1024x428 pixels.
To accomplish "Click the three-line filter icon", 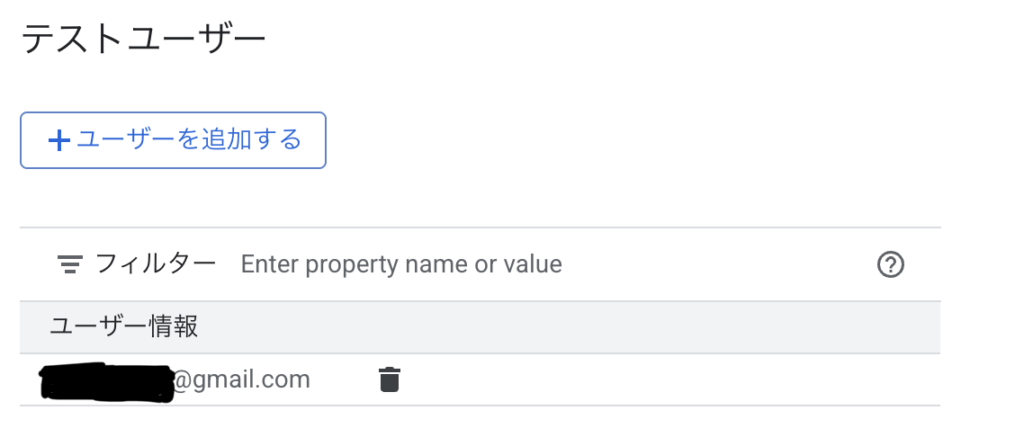I will pyautogui.click(x=69, y=264).
